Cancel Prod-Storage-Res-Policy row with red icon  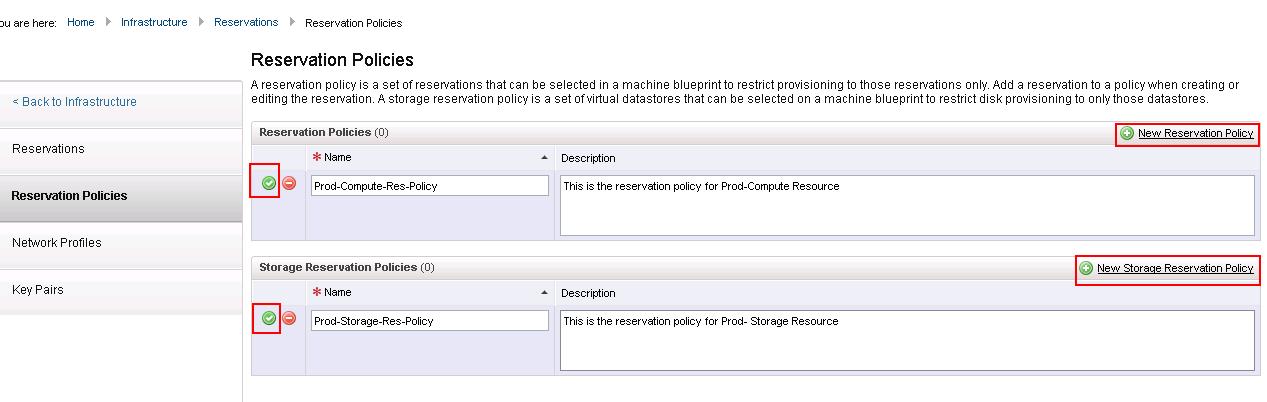[x=289, y=318]
